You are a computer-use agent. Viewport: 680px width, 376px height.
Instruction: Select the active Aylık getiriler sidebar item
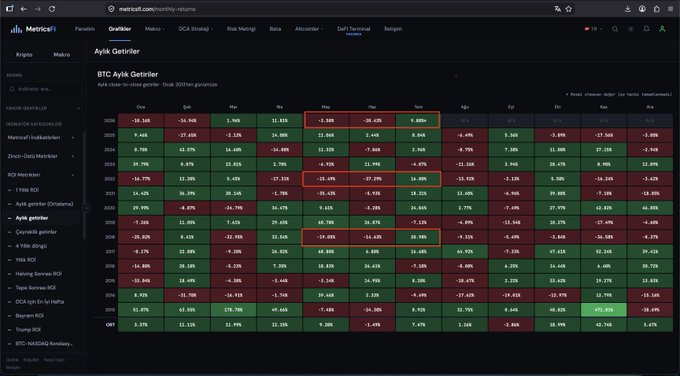[x=32, y=218]
